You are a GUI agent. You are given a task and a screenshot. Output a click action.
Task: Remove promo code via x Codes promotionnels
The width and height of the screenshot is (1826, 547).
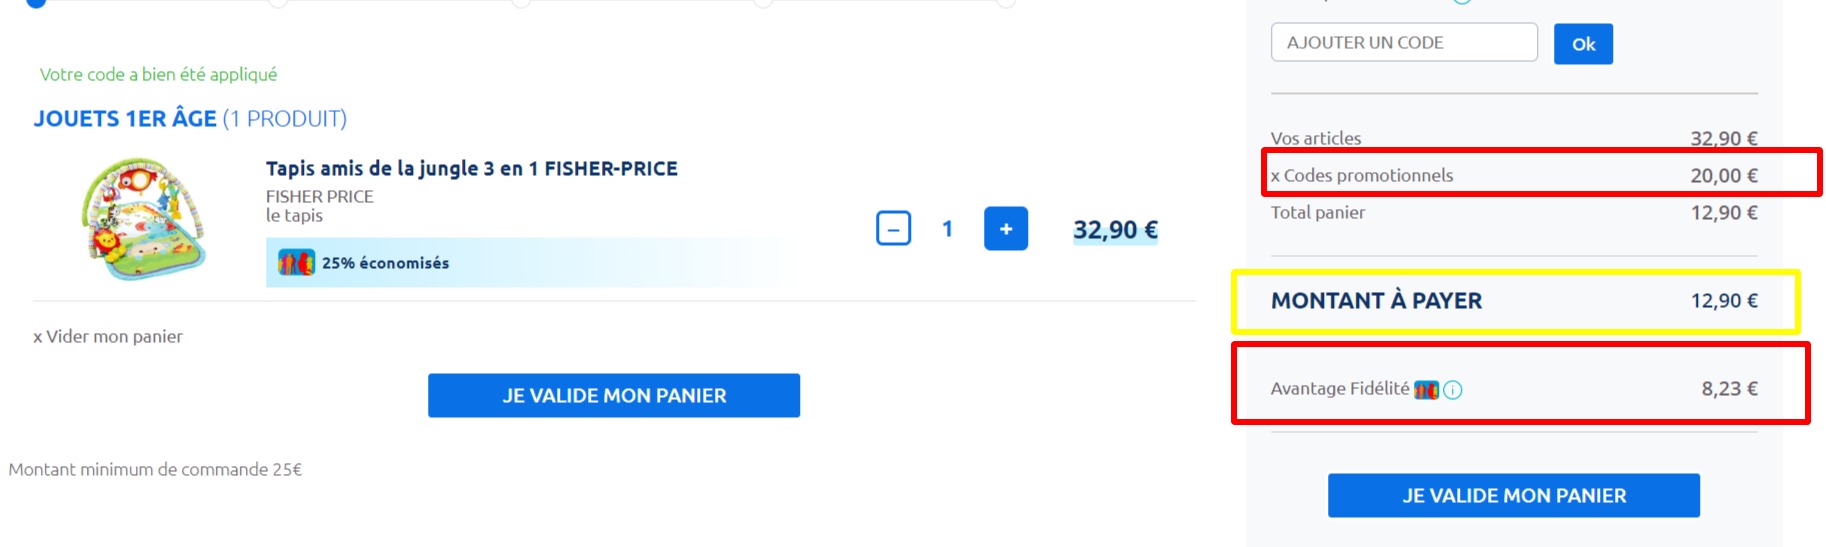click(x=1275, y=176)
